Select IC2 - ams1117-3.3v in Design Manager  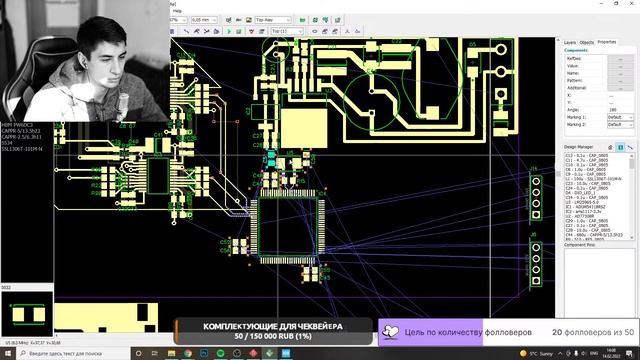[584, 211]
